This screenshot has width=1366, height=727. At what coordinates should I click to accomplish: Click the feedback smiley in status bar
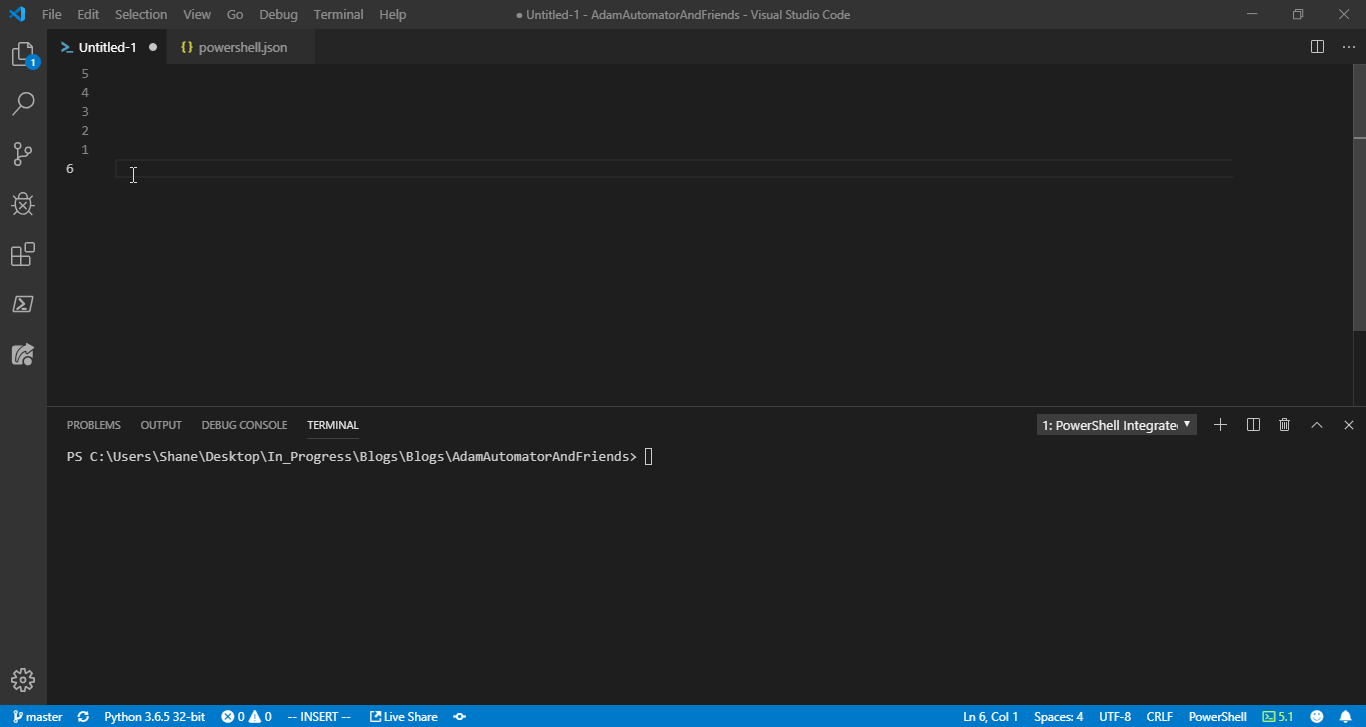click(x=1317, y=717)
